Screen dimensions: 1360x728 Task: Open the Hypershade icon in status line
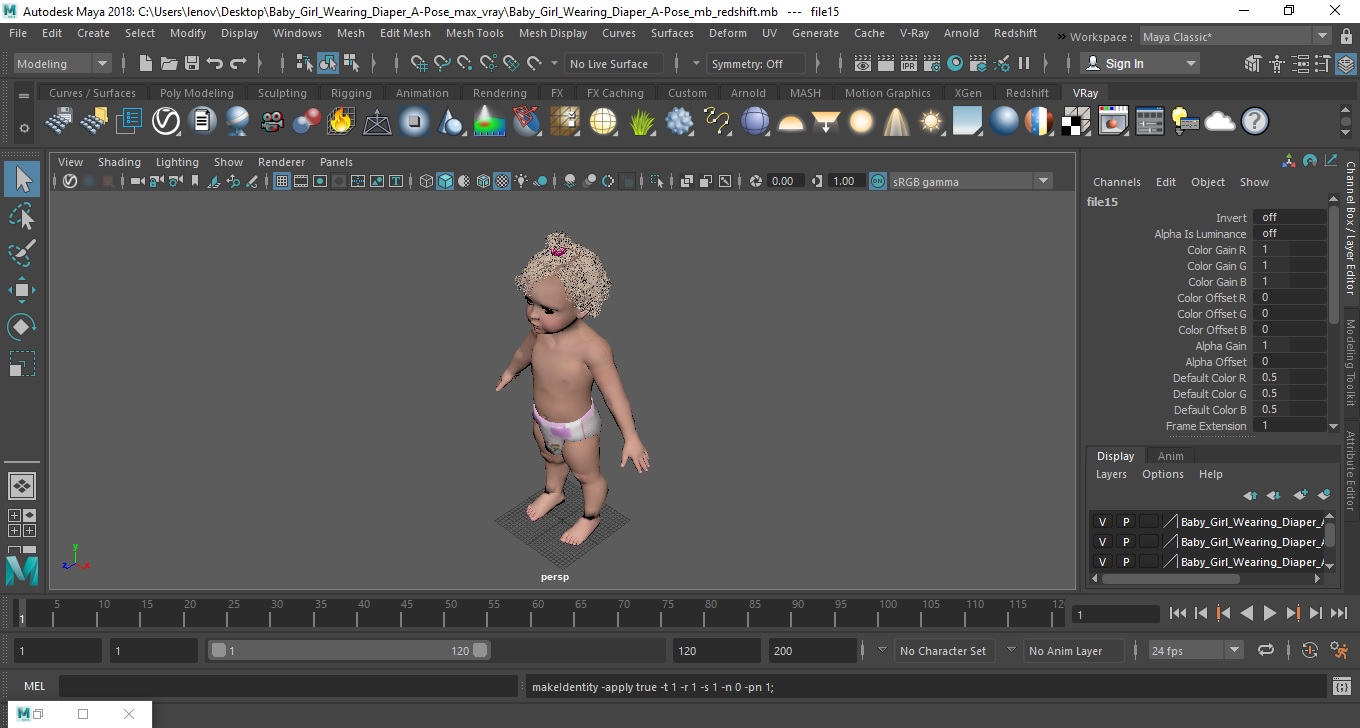click(955, 63)
